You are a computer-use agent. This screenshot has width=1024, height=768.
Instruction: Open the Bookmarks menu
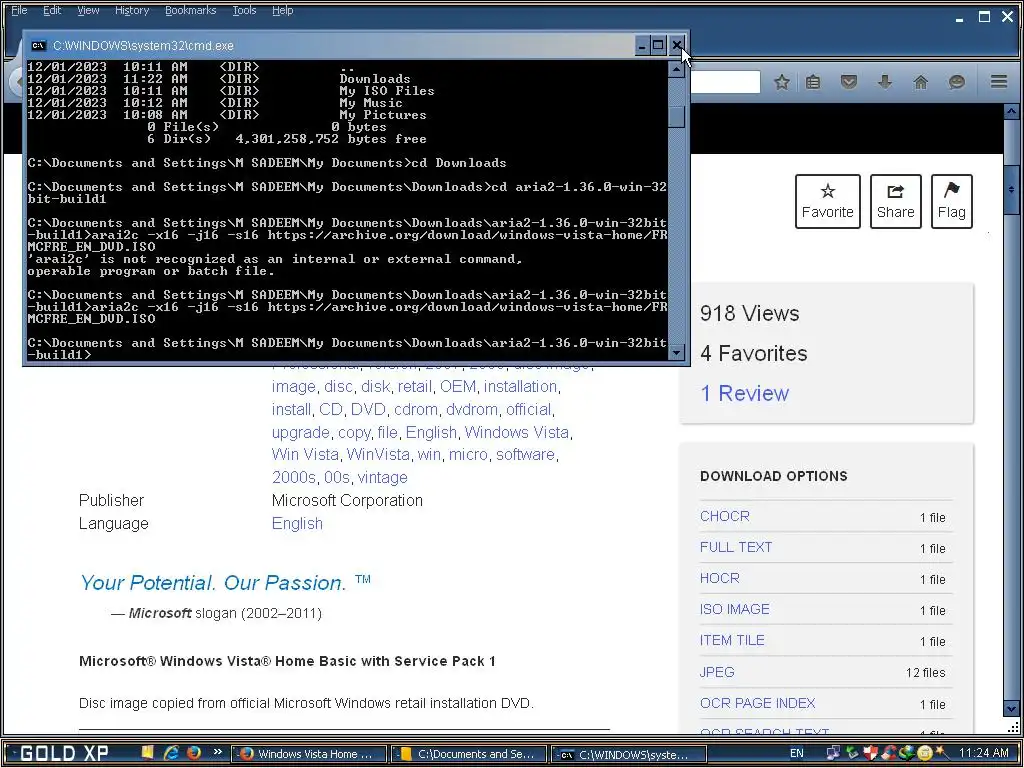(x=190, y=10)
